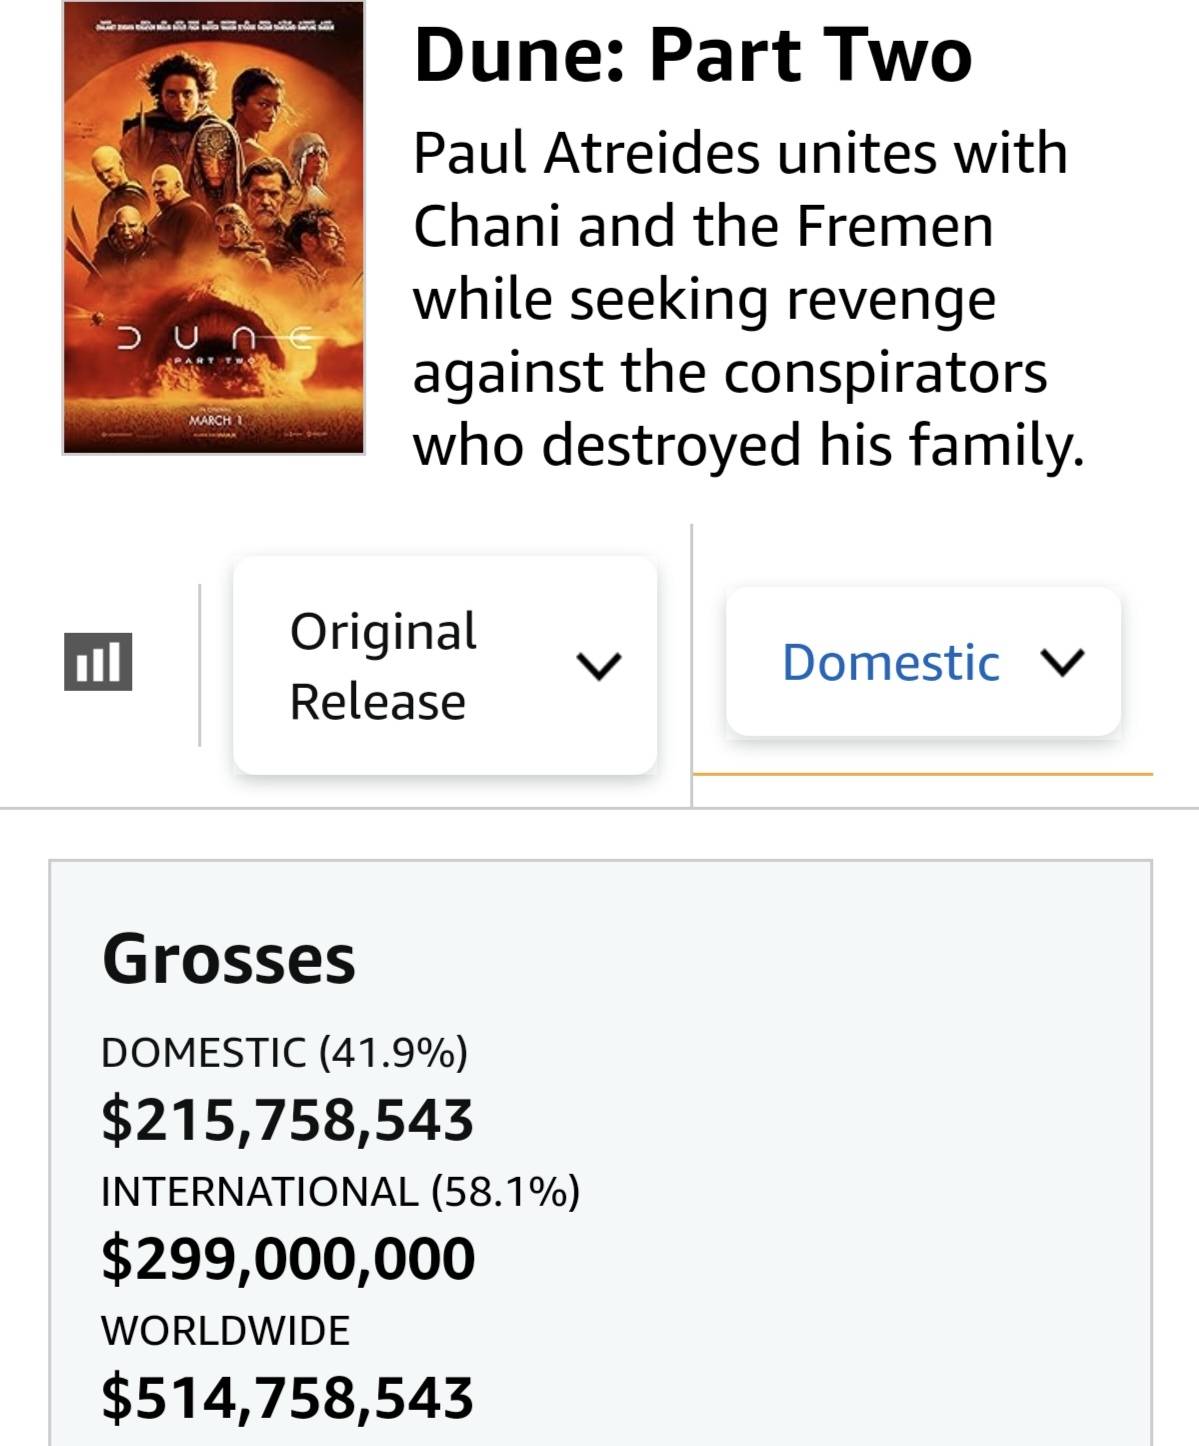Click the Grosses section heading
Screen dimensions: 1199x1446
228,958
